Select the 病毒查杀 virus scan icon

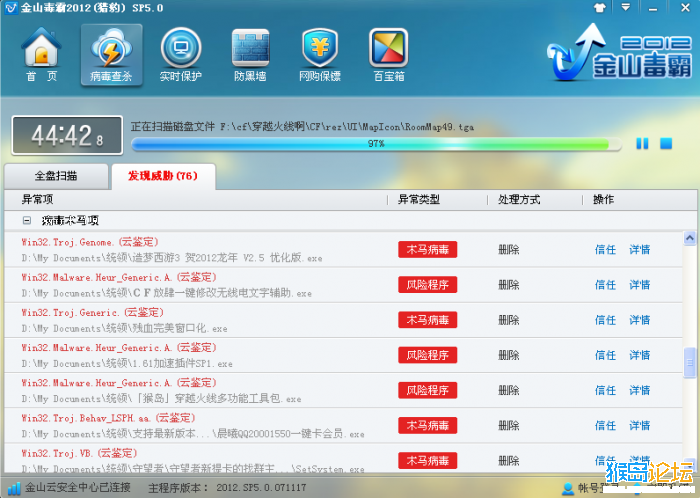click(111, 55)
